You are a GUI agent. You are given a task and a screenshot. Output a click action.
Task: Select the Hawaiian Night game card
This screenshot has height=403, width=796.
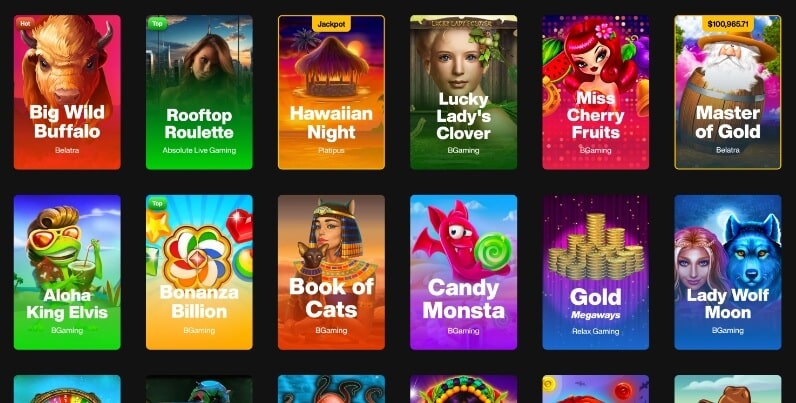(331, 92)
